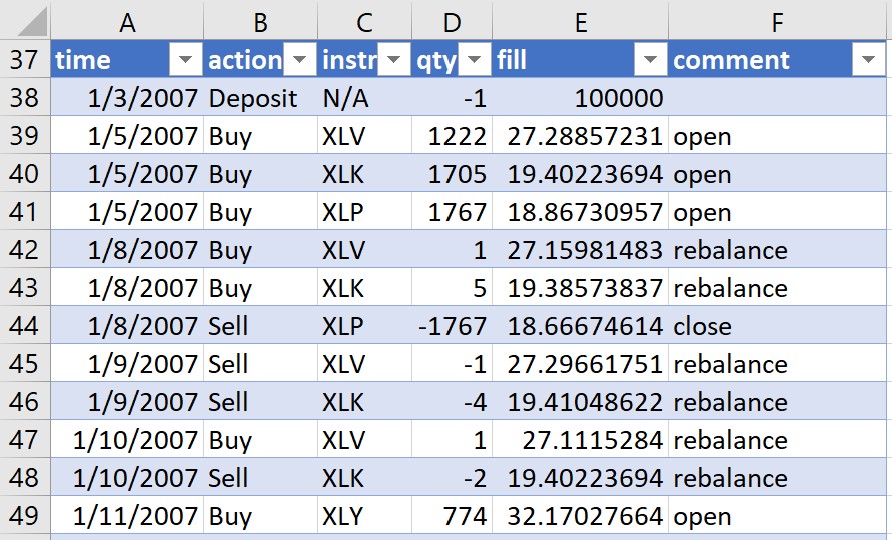
Task: Select row 44 header
Action: 25,325
